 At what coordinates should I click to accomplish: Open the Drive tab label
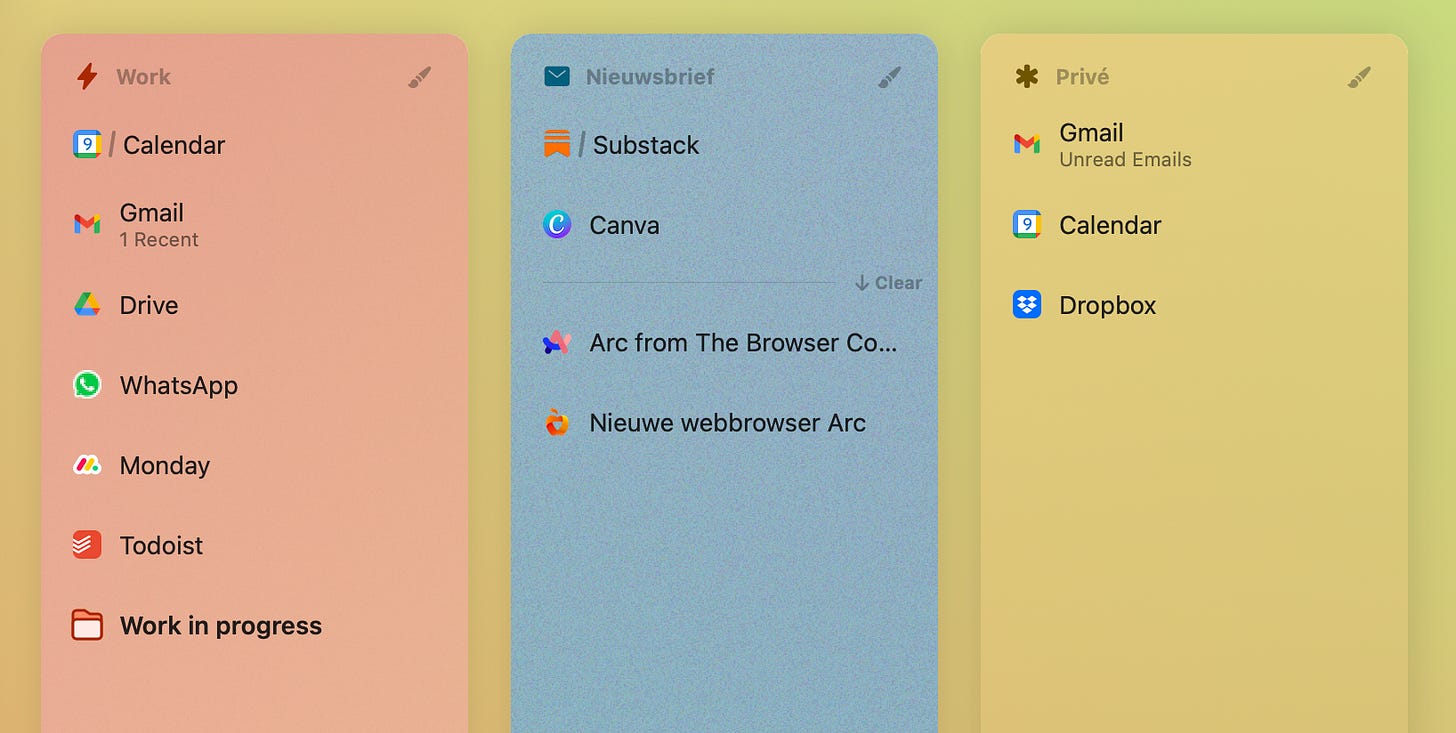pyautogui.click(x=149, y=305)
